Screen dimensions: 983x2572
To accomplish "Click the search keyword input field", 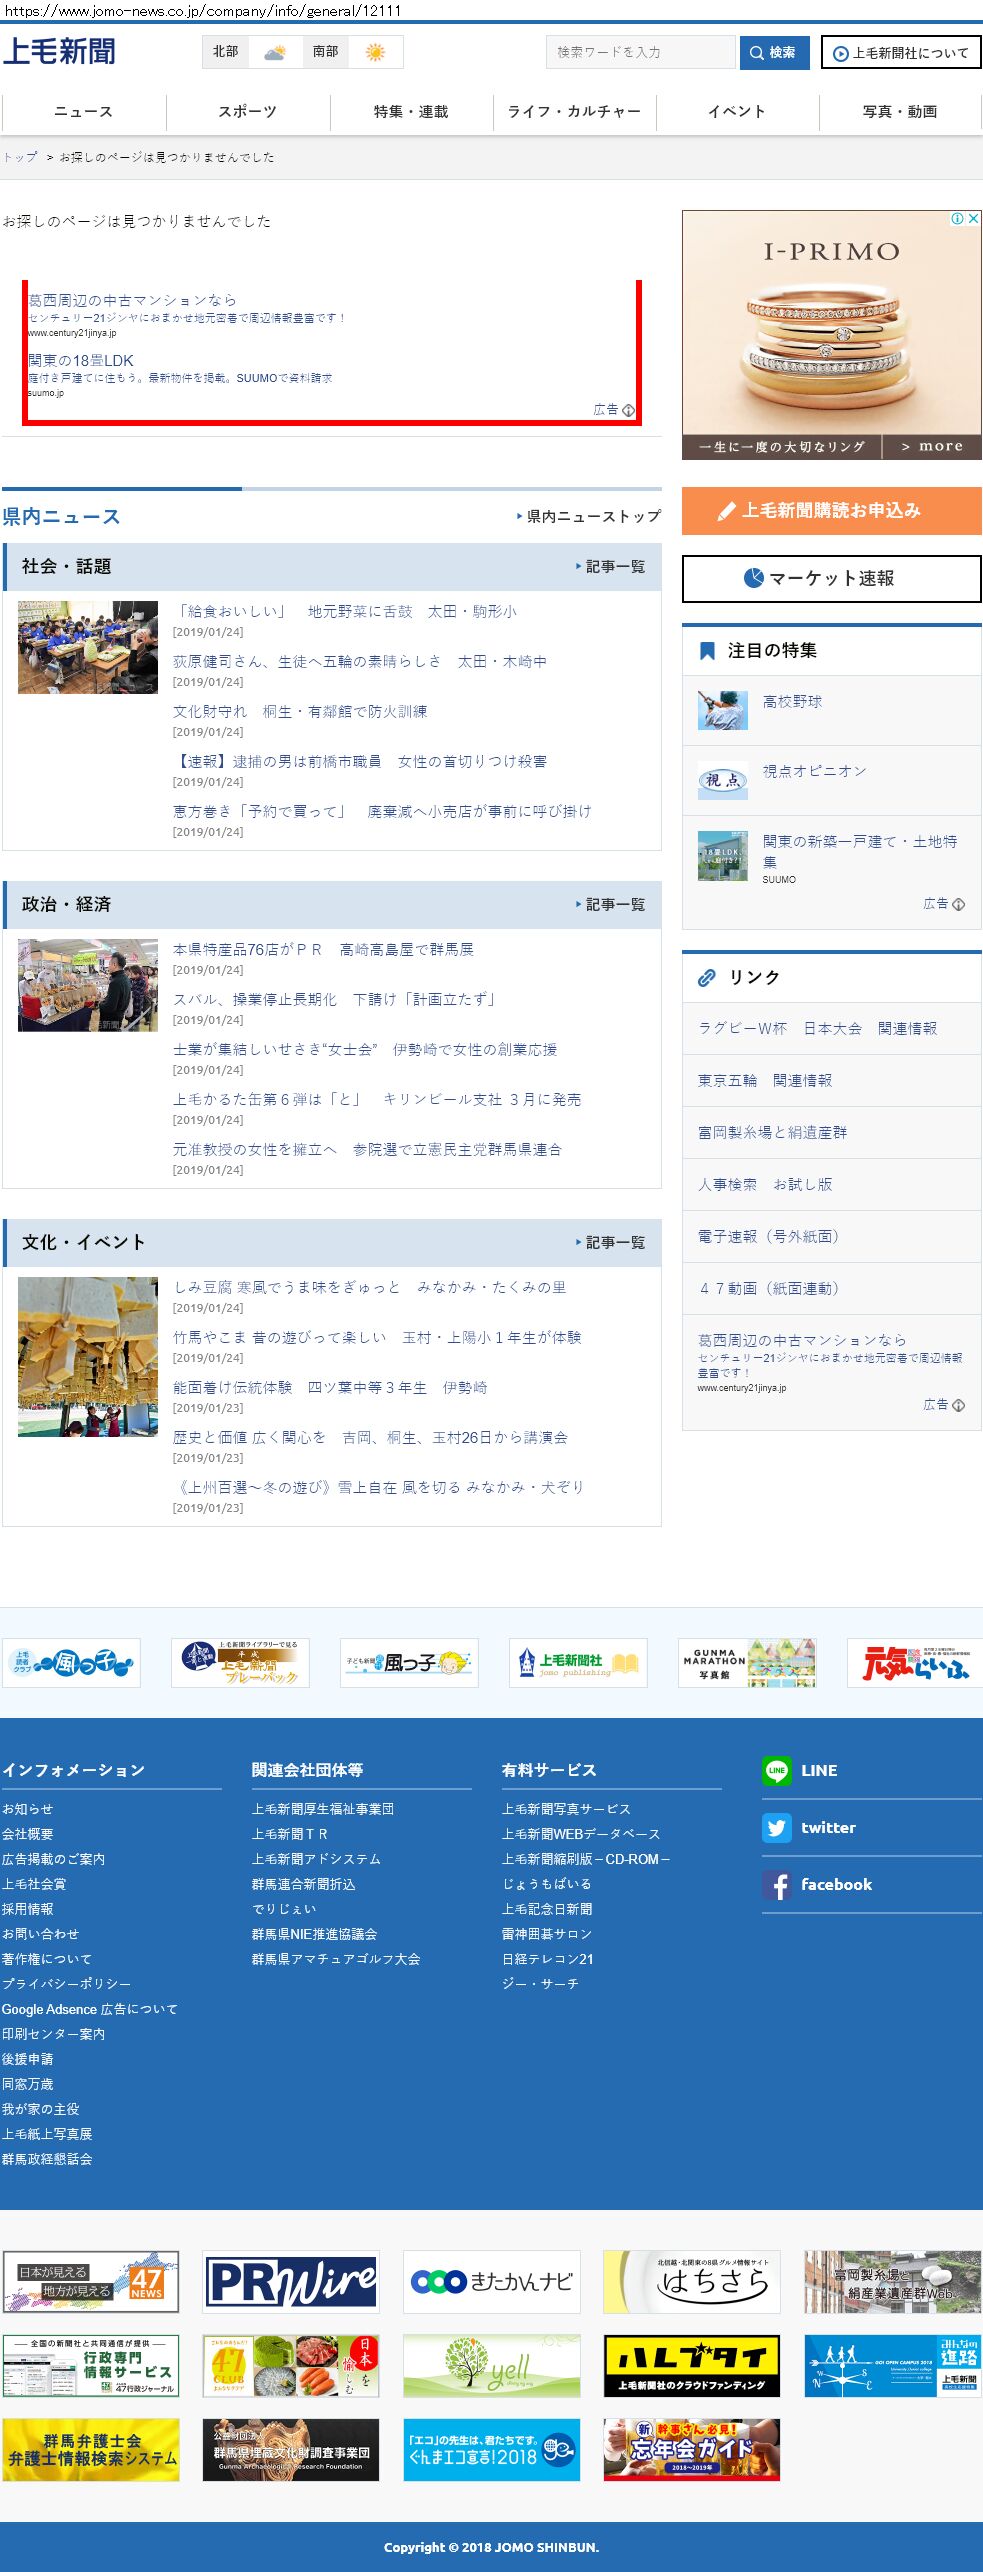I will click(640, 52).
